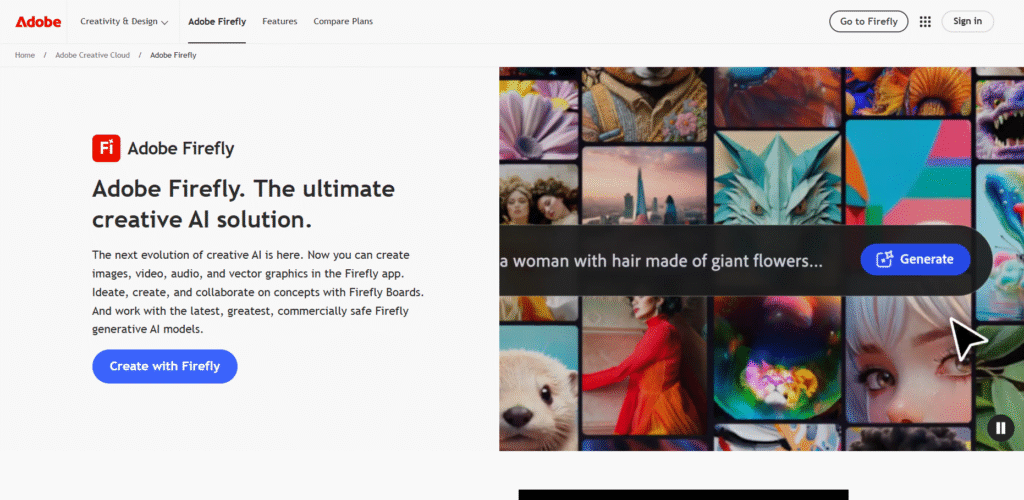
Task: Click the Adobe Creative Cloud breadcrumb
Action: 92,55
